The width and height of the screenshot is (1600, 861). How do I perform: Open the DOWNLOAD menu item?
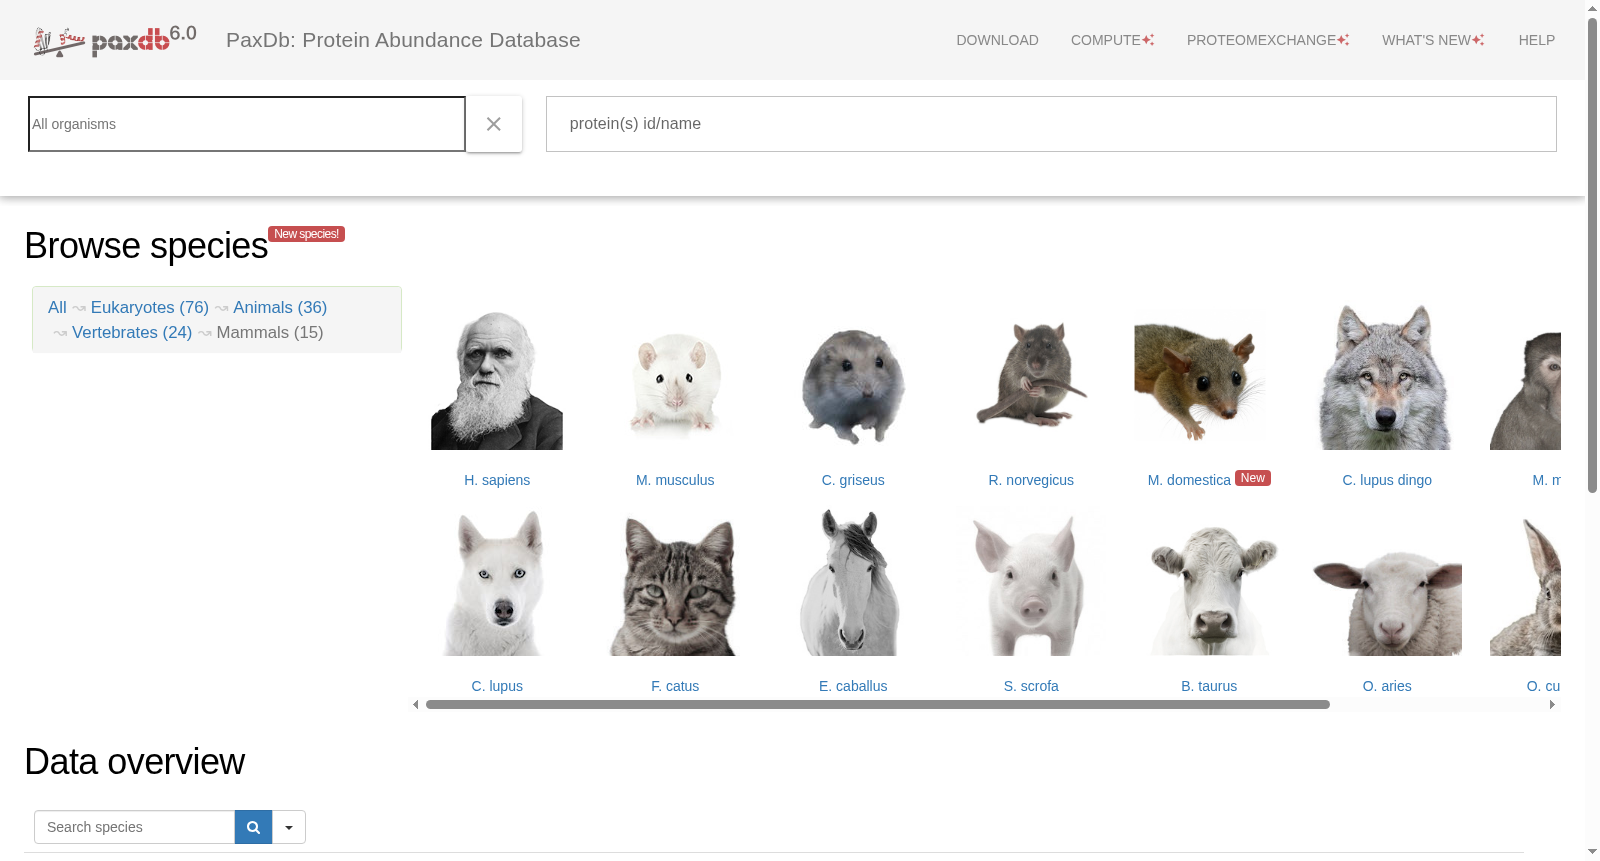(x=997, y=40)
